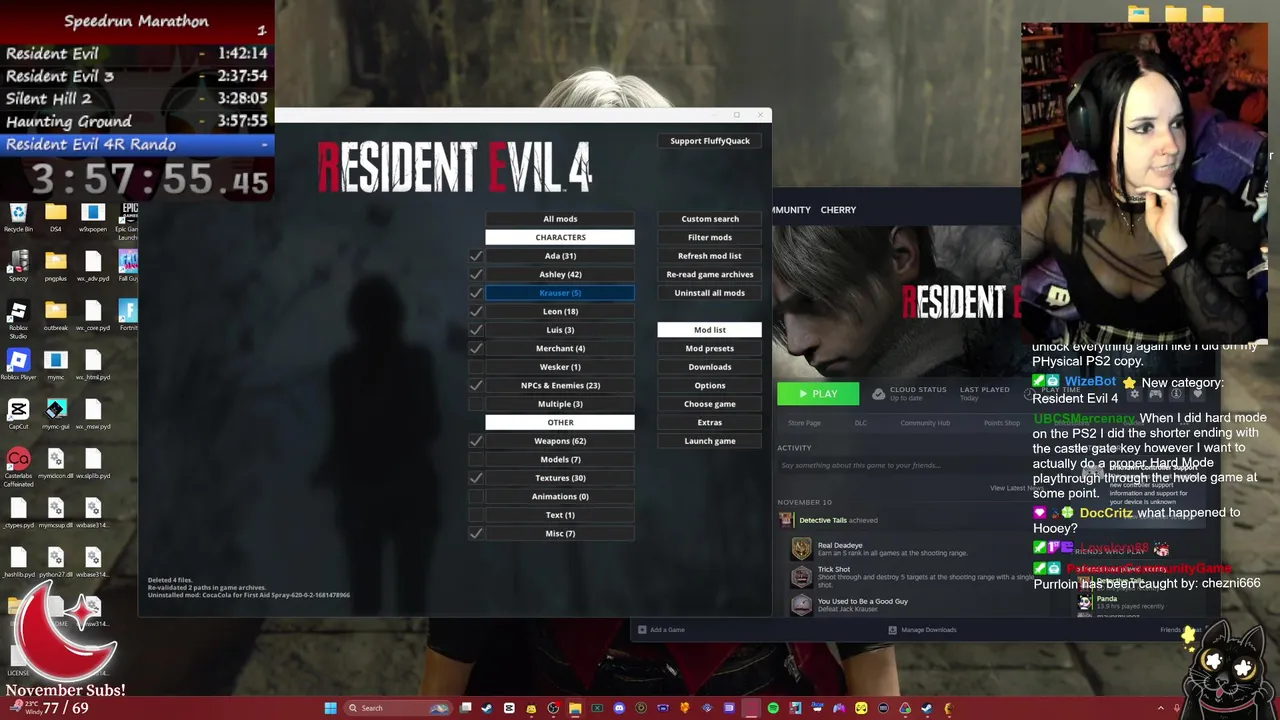The height and width of the screenshot is (720, 1280).
Task: Open the Leon (18) mod category
Action: (x=560, y=311)
